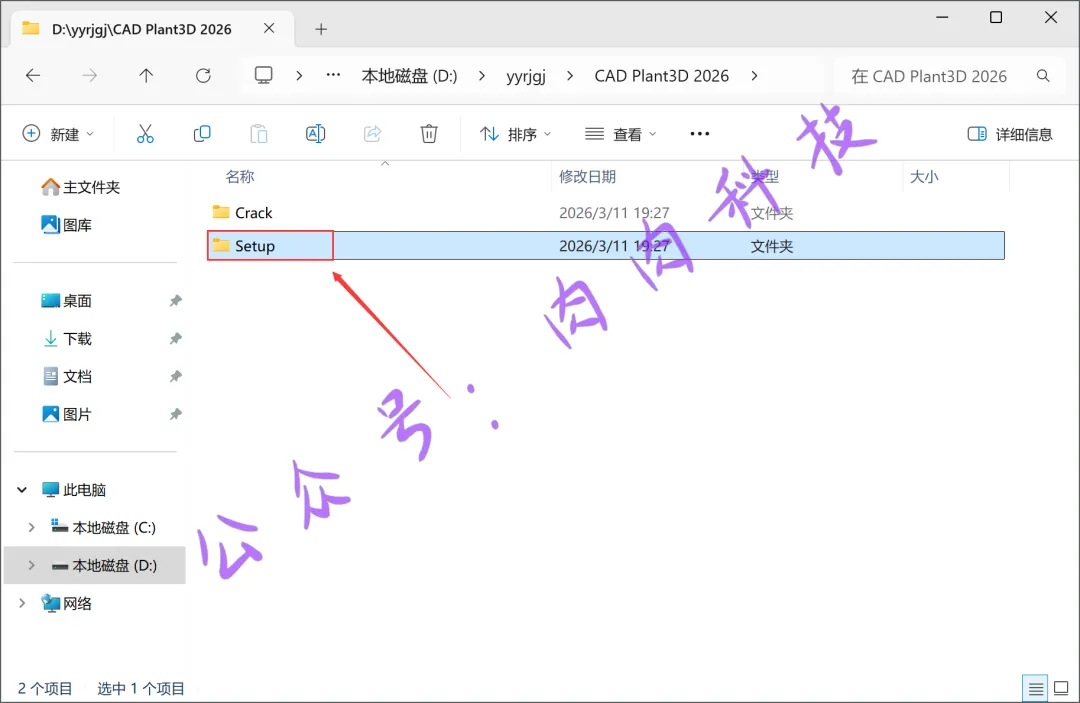Click CAD Plant3D 2026 breadcrumb segment

(x=661, y=76)
